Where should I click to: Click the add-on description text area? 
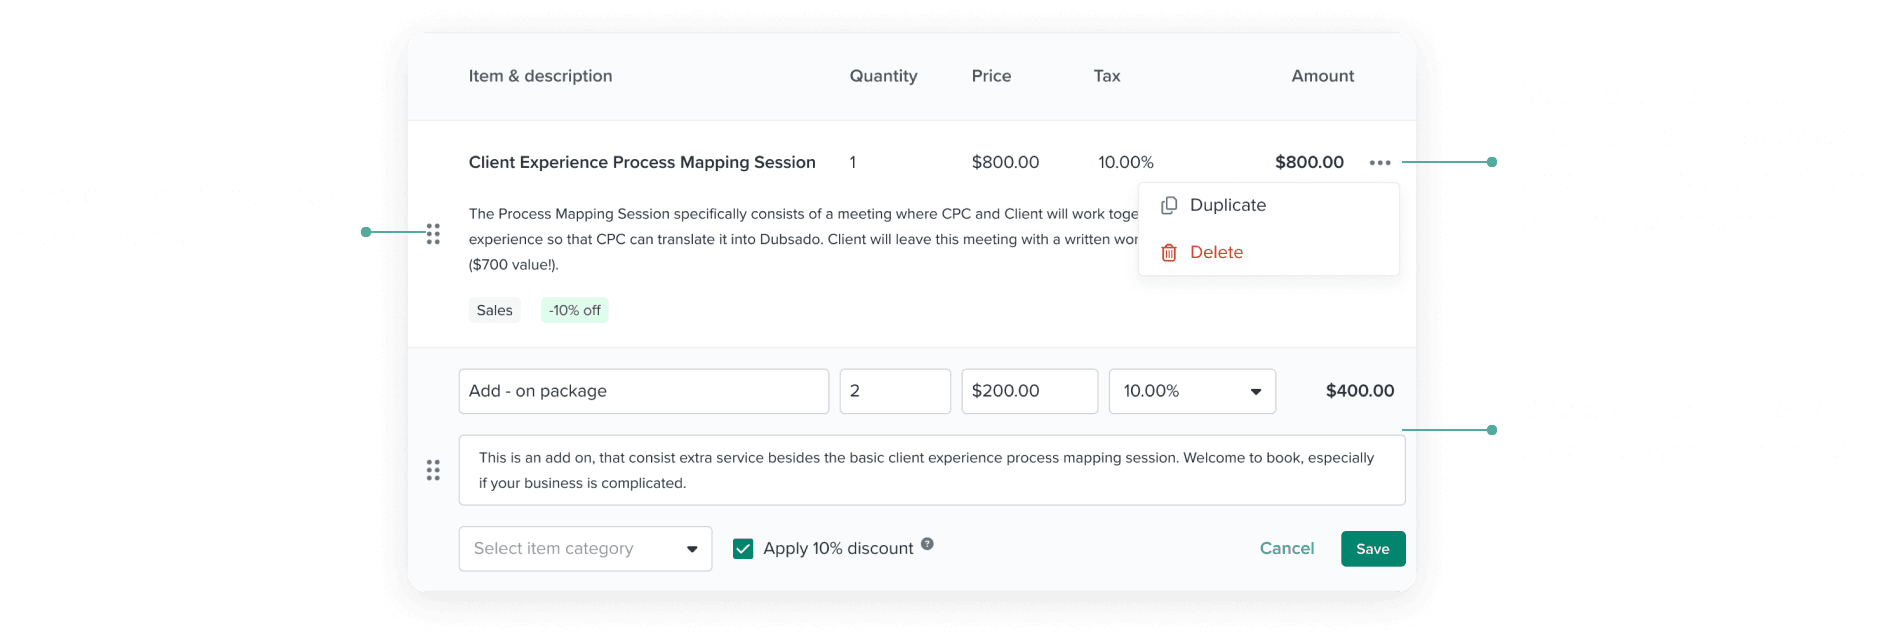click(x=930, y=469)
